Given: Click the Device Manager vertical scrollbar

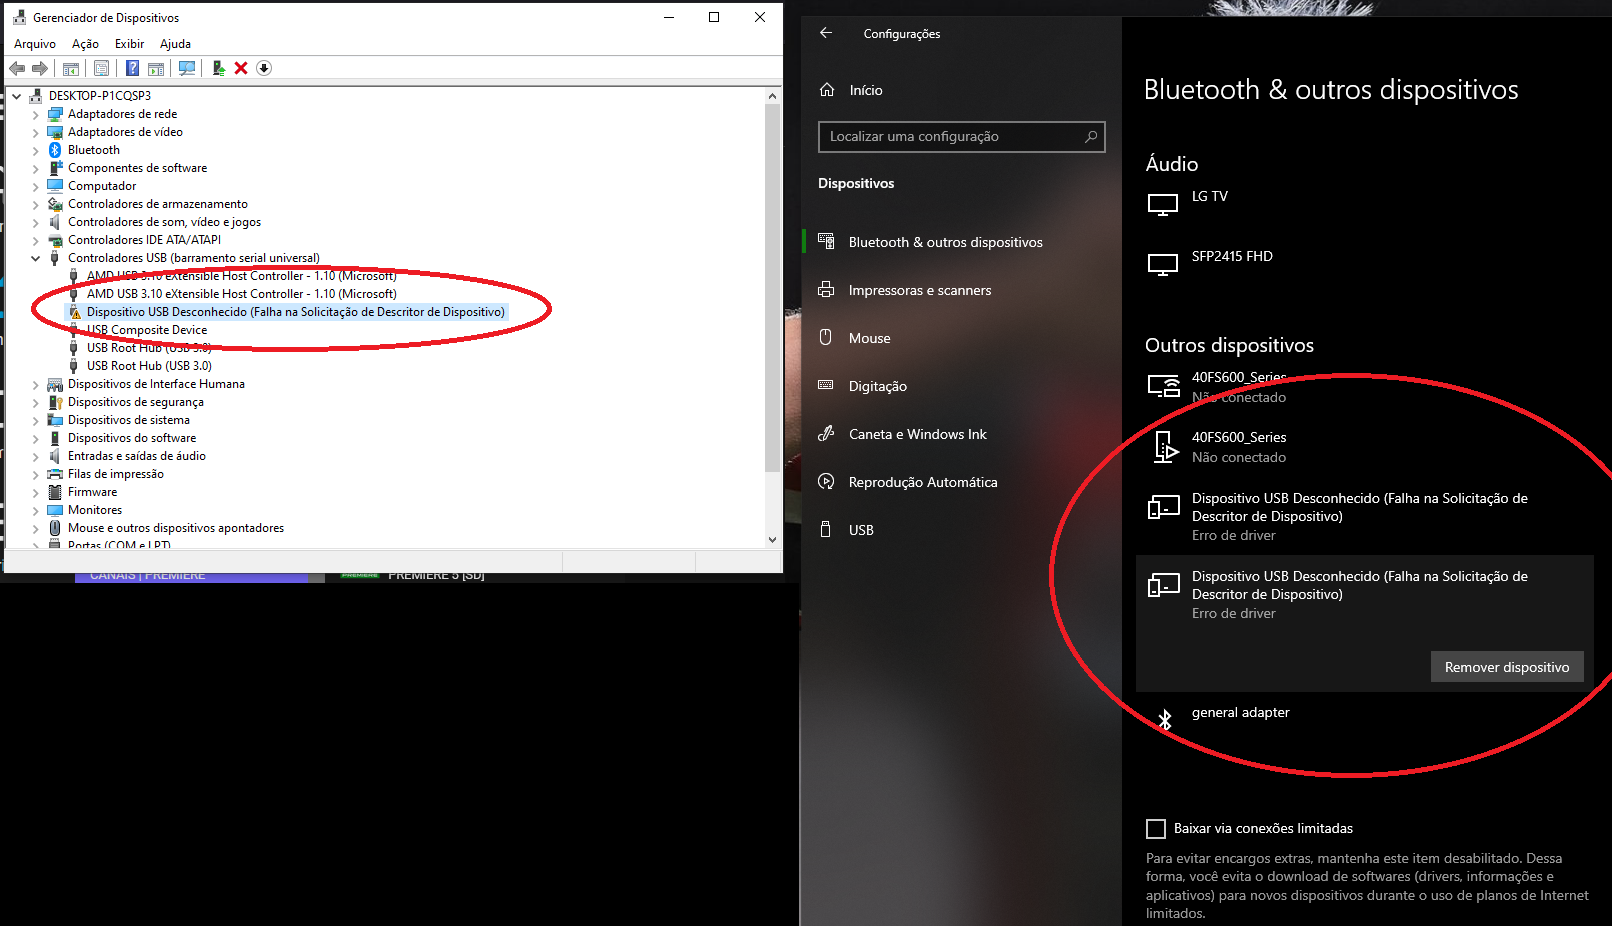Looking at the screenshot, I should [x=772, y=288].
